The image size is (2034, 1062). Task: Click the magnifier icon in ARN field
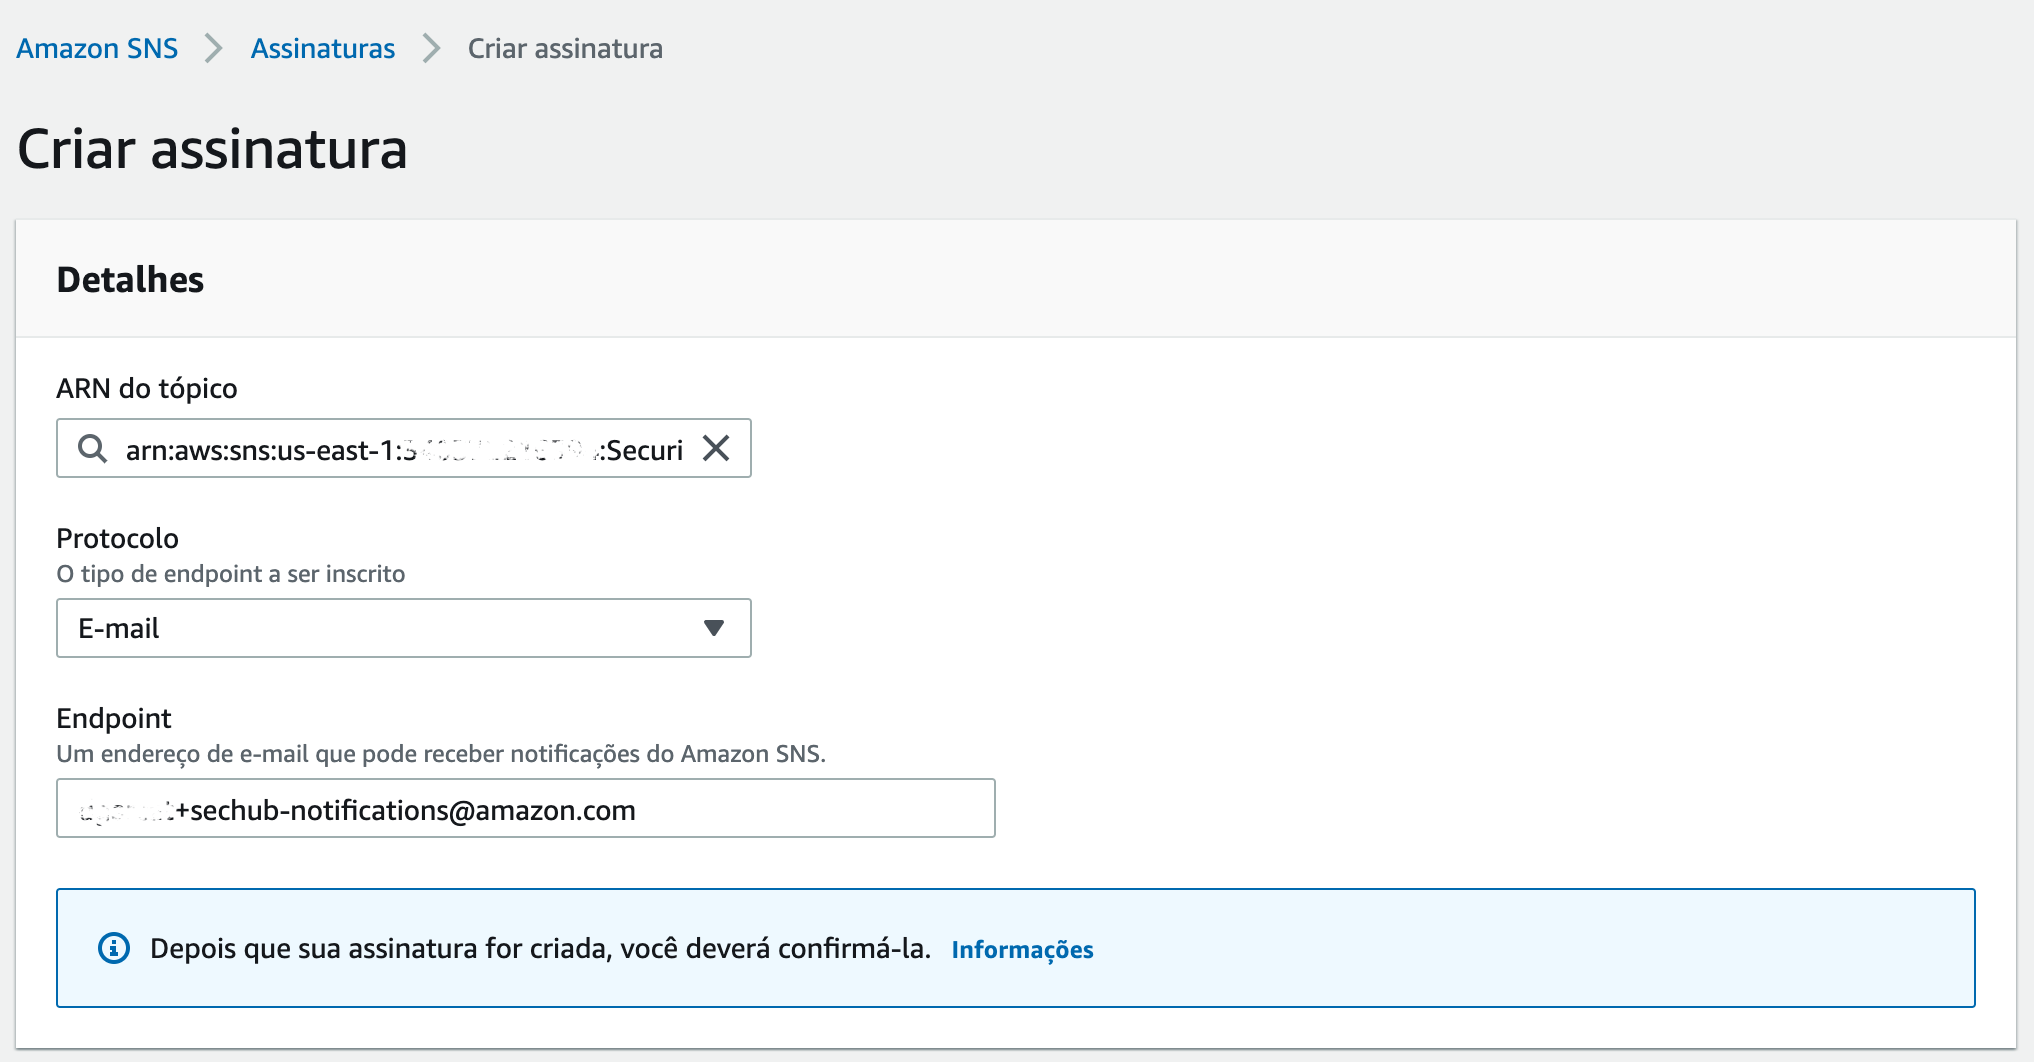tap(93, 449)
